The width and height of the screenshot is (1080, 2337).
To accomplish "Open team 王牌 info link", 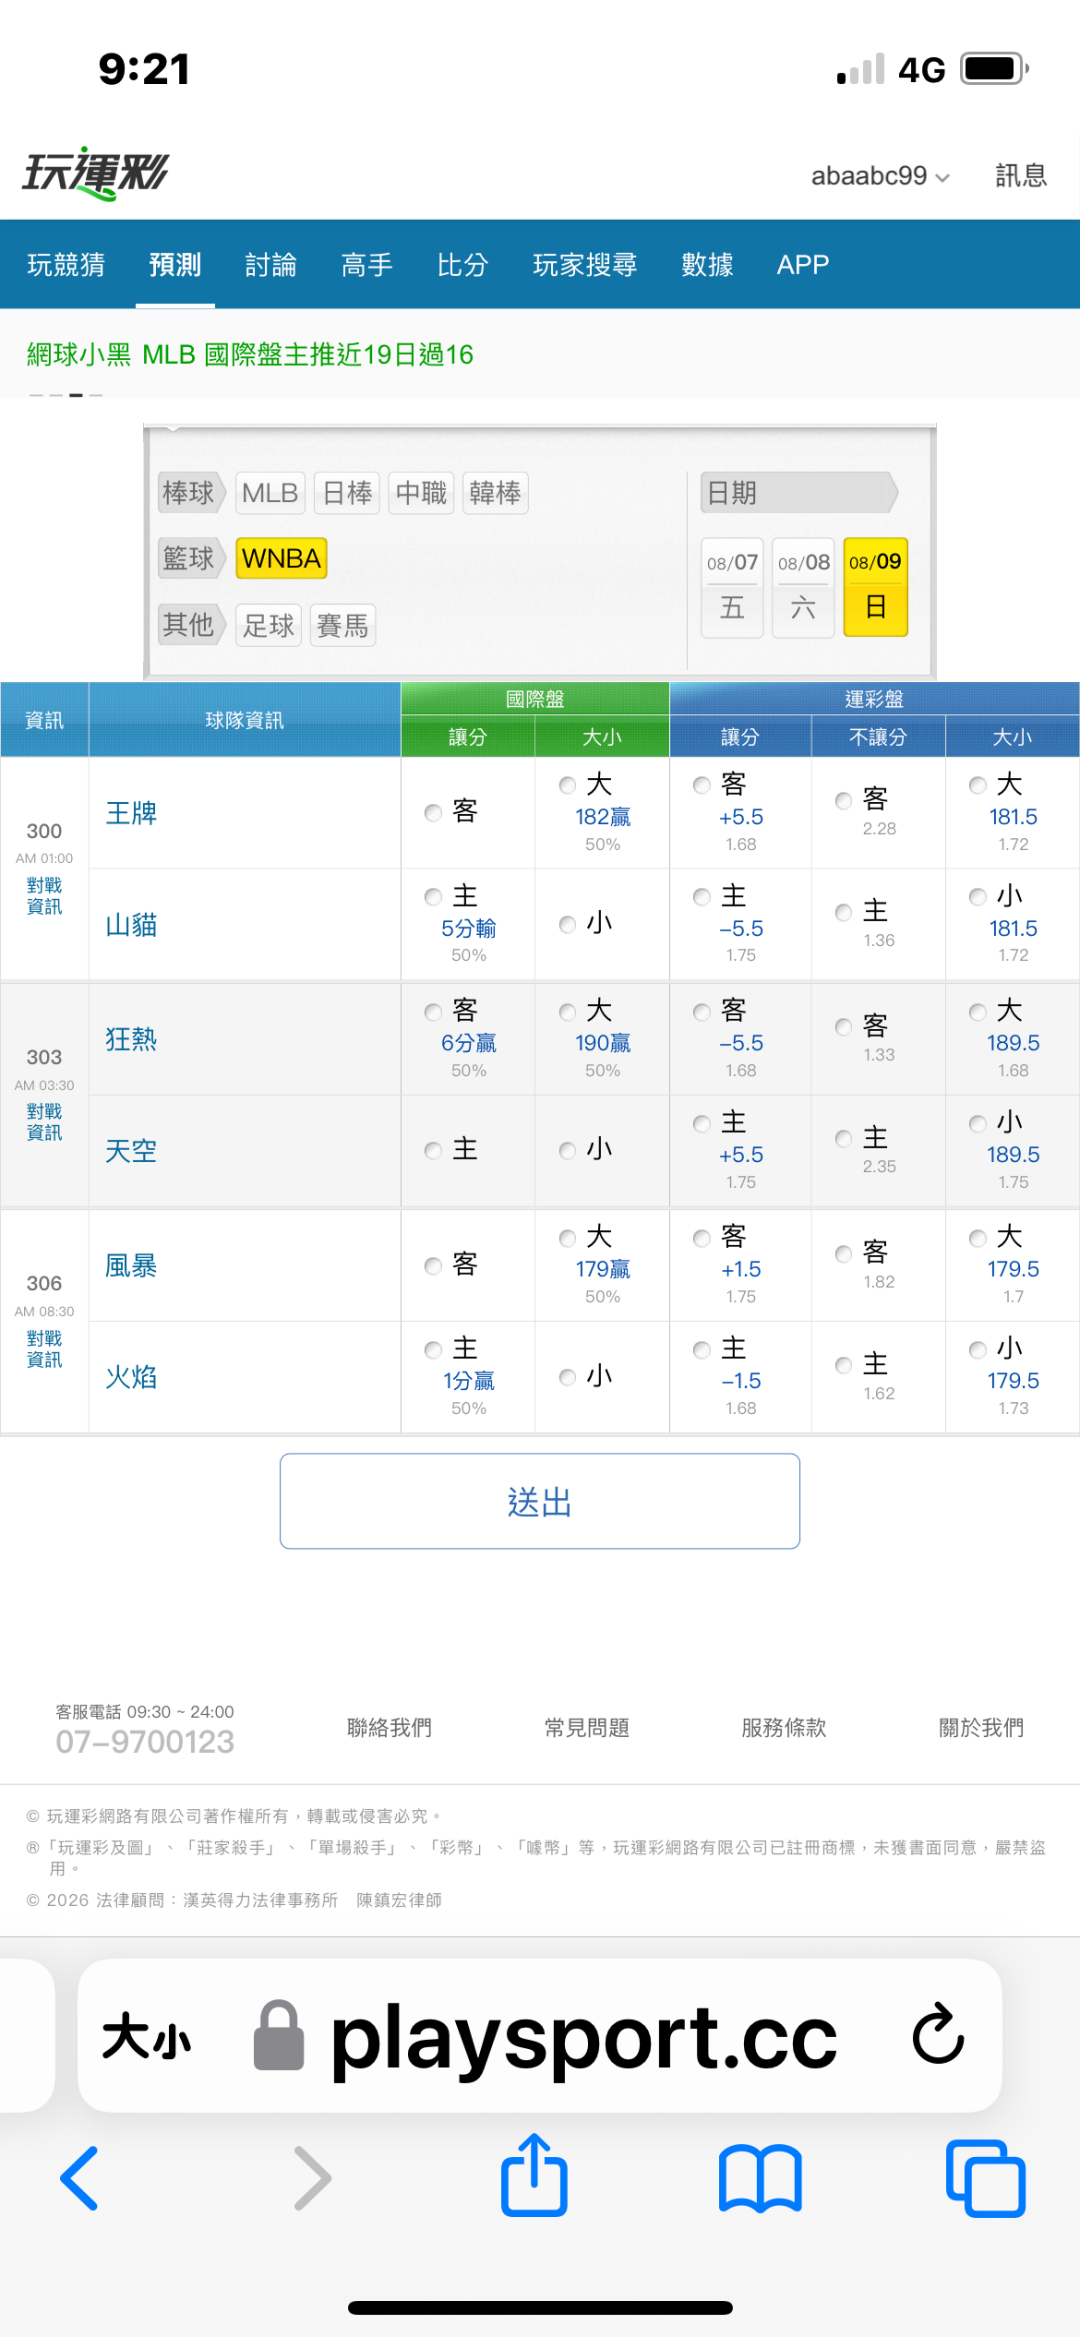I will click(x=132, y=813).
